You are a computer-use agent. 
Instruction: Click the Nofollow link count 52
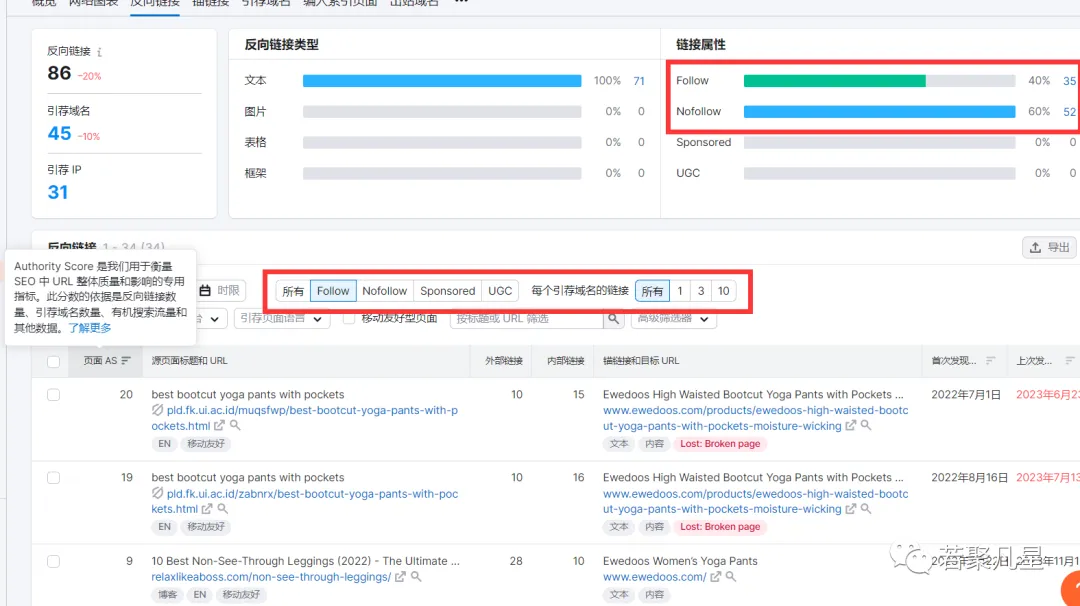tap(1070, 112)
